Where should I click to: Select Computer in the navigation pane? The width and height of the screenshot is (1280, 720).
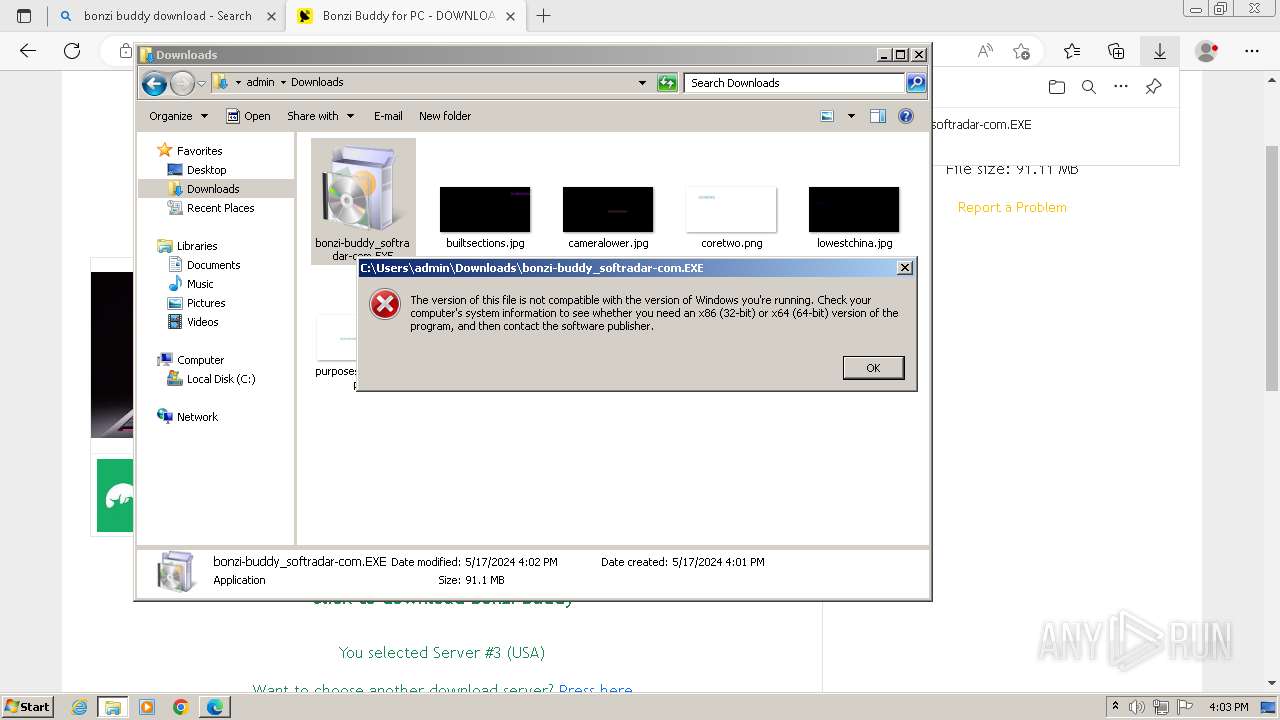(200, 360)
